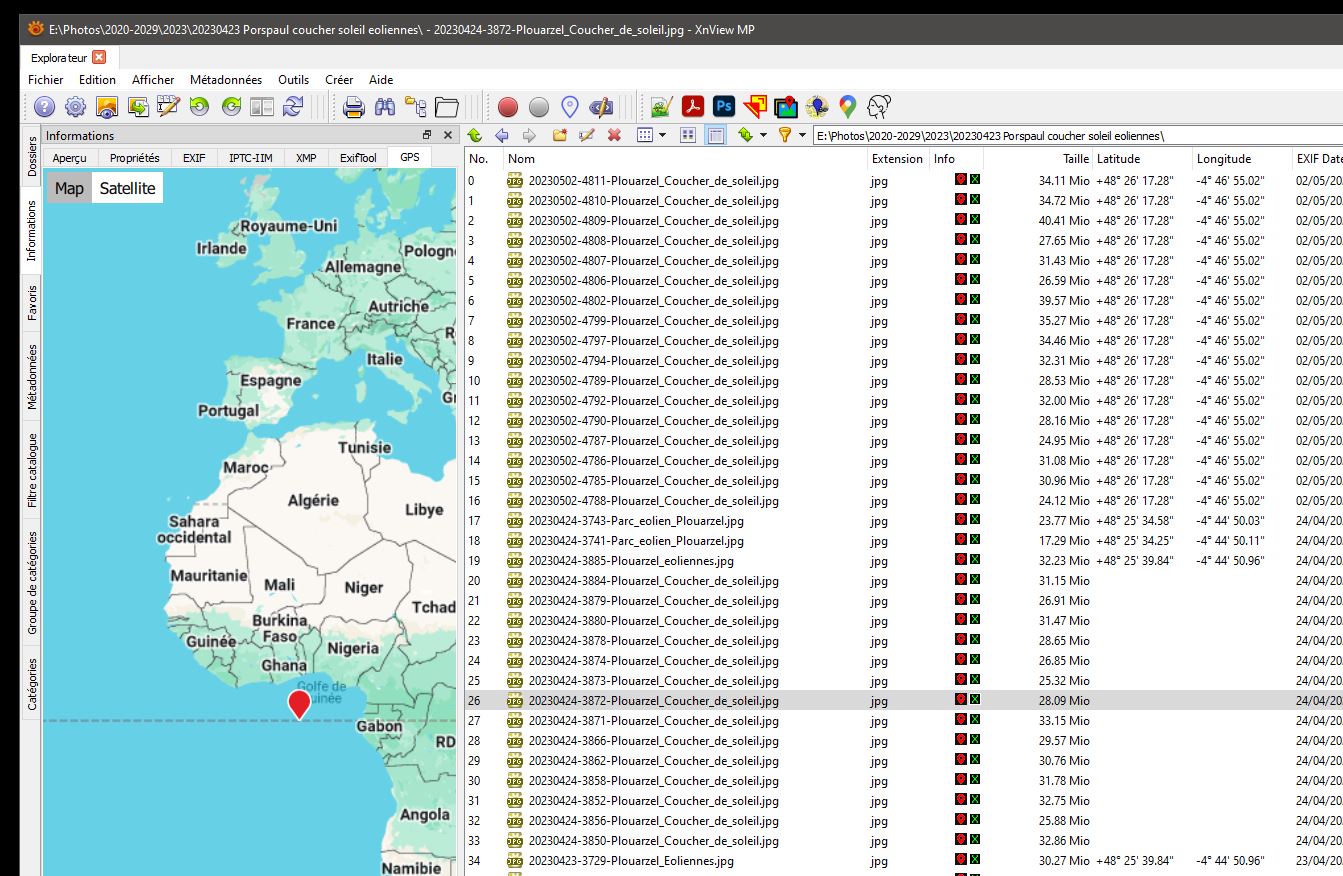Click the printer icon in the toolbar

(x=353, y=107)
